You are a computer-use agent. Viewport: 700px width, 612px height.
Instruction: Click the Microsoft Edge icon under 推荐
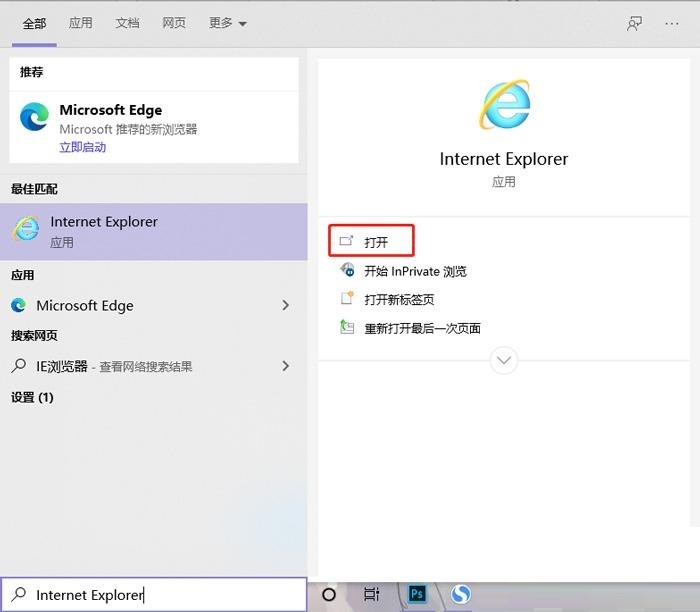coord(34,118)
